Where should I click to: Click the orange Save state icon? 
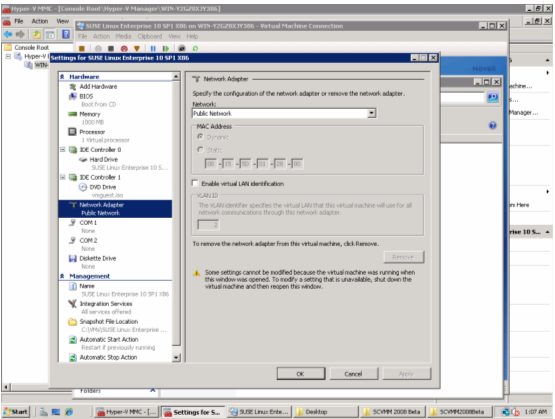(137, 48)
